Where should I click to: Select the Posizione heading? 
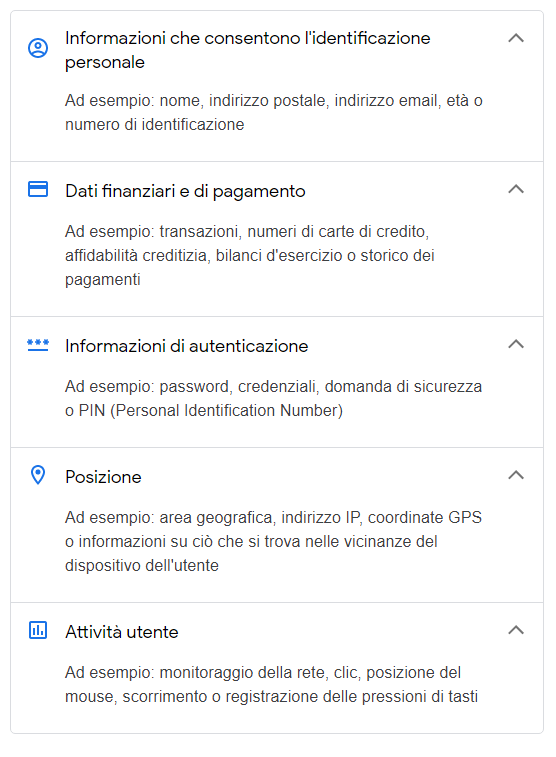103,477
